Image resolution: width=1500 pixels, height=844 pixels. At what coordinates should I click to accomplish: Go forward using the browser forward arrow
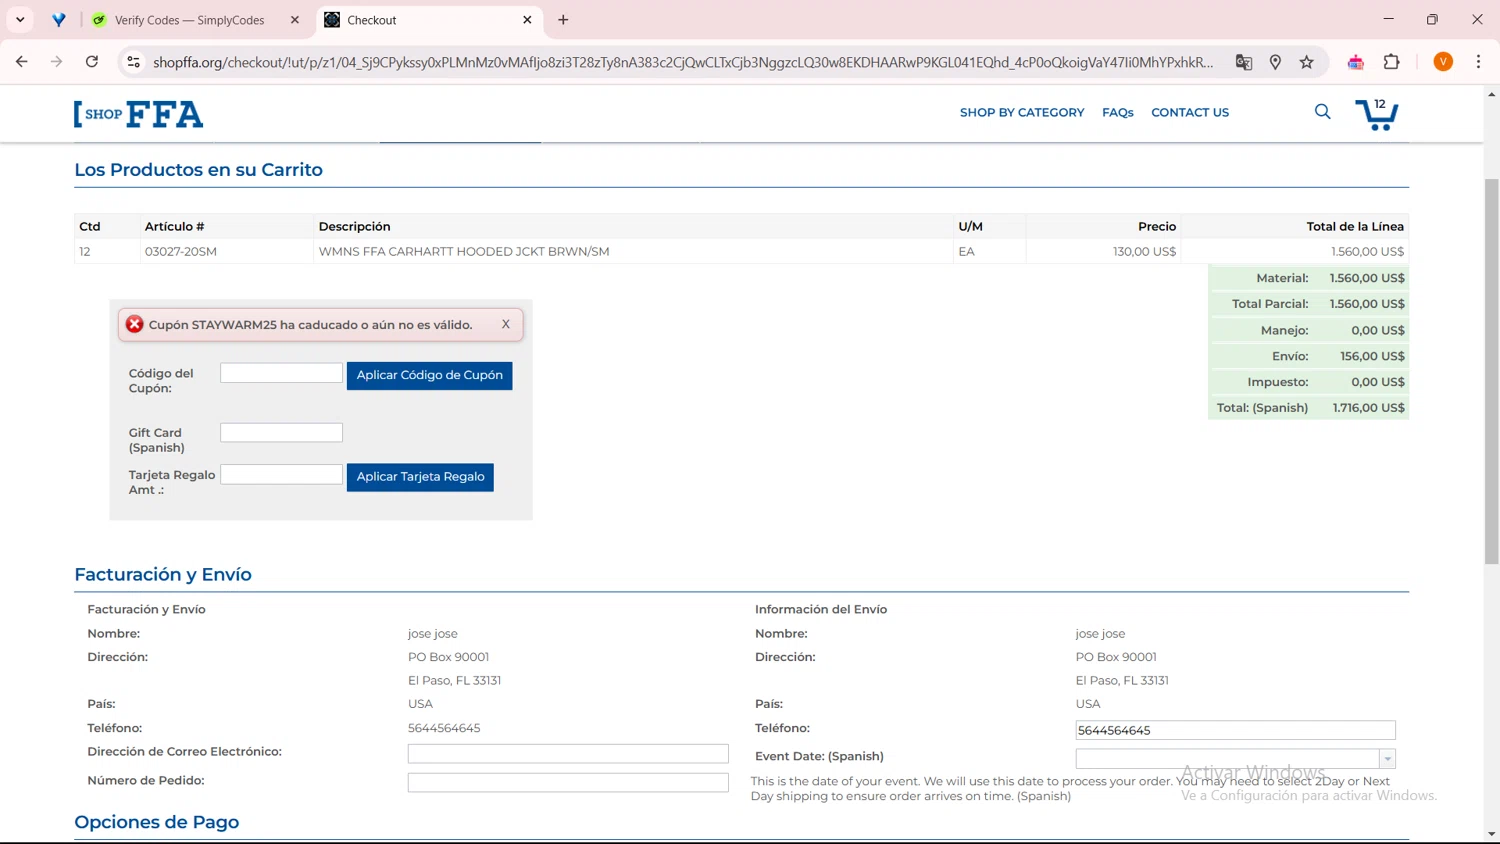pyautogui.click(x=56, y=62)
